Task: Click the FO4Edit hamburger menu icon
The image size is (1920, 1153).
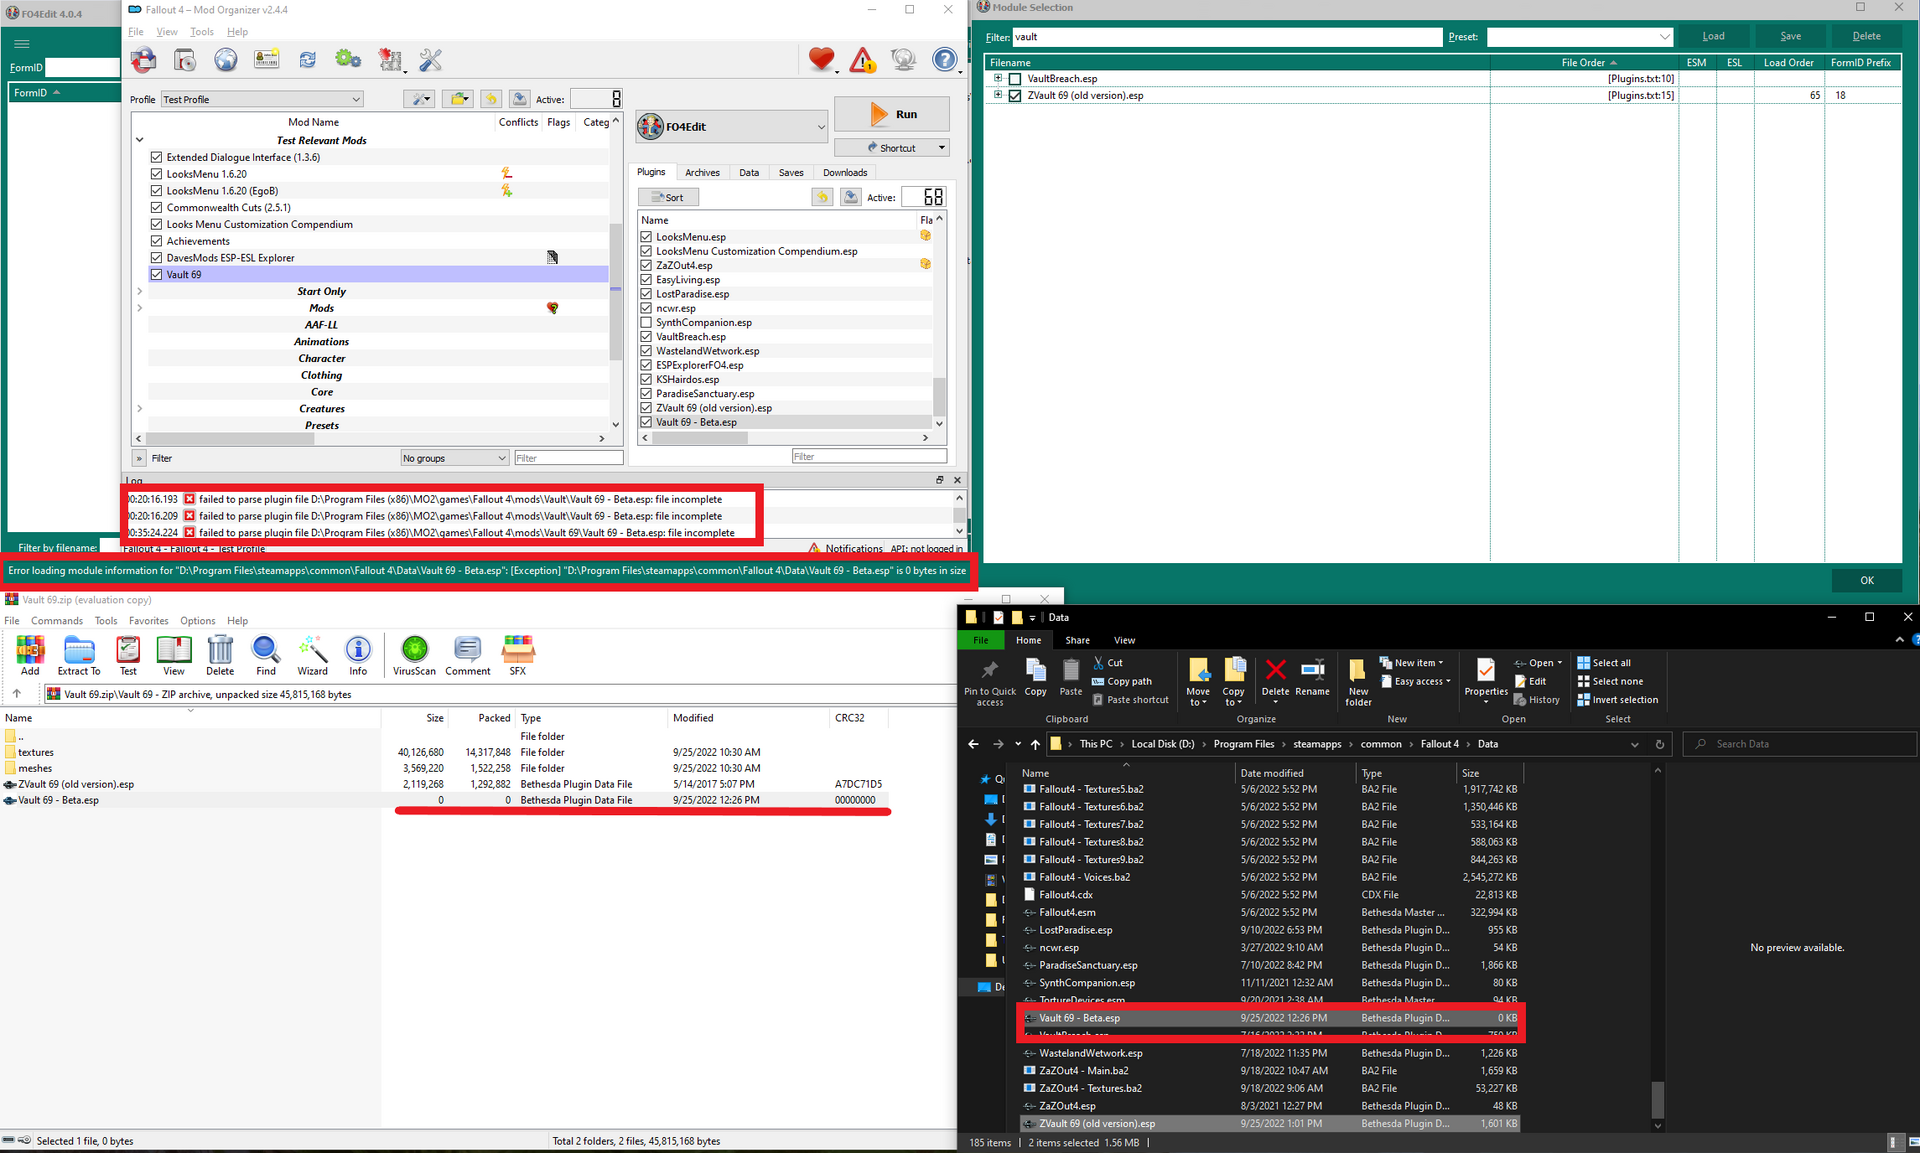Action: (22, 43)
